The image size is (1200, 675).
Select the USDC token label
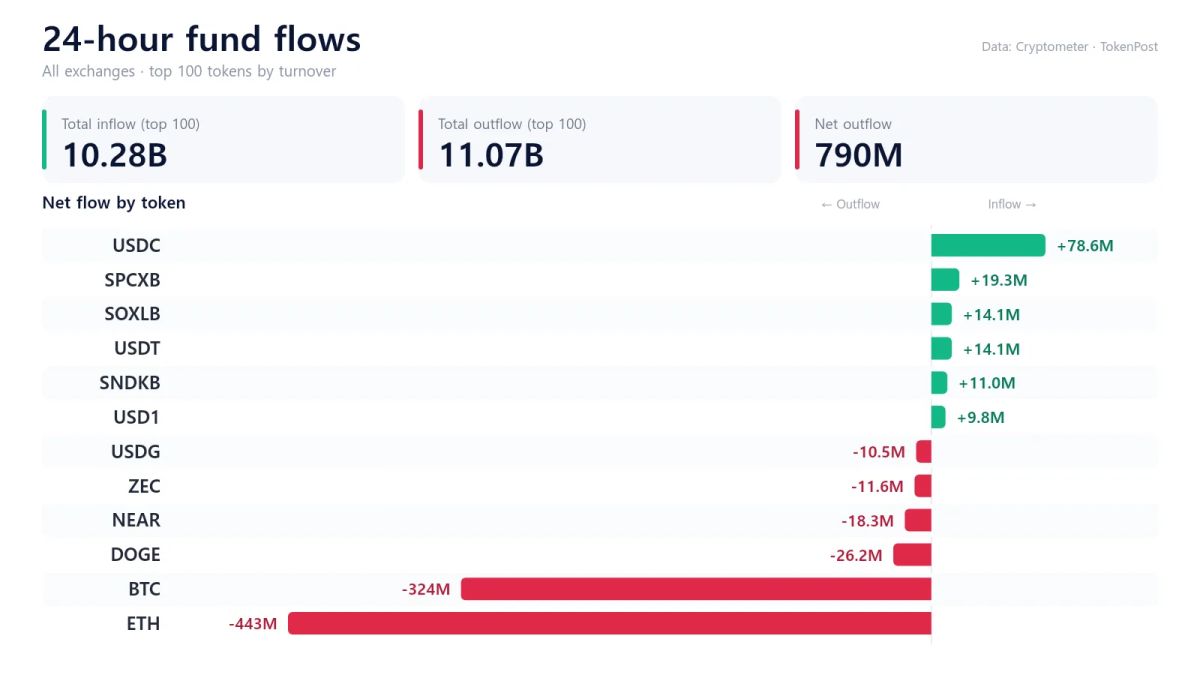(x=136, y=246)
